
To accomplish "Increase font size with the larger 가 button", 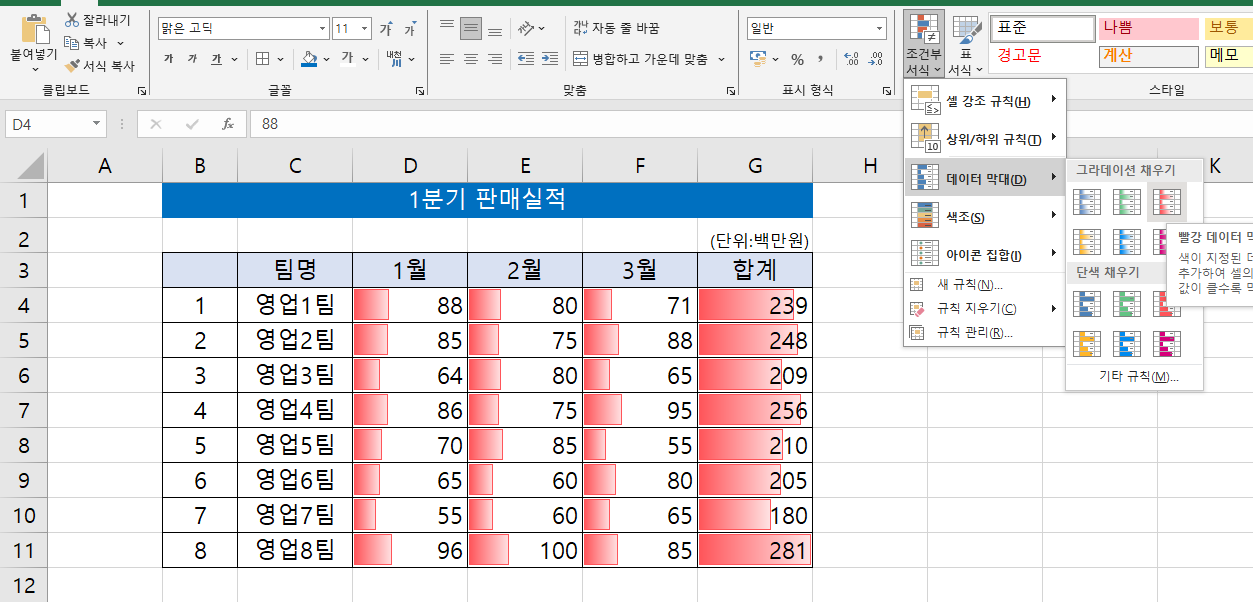I will [386, 29].
